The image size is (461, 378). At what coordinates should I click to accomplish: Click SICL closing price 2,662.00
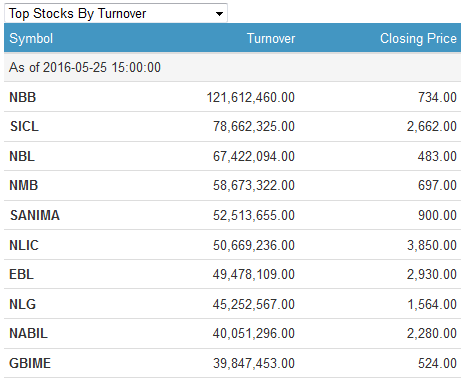[x=432, y=127]
